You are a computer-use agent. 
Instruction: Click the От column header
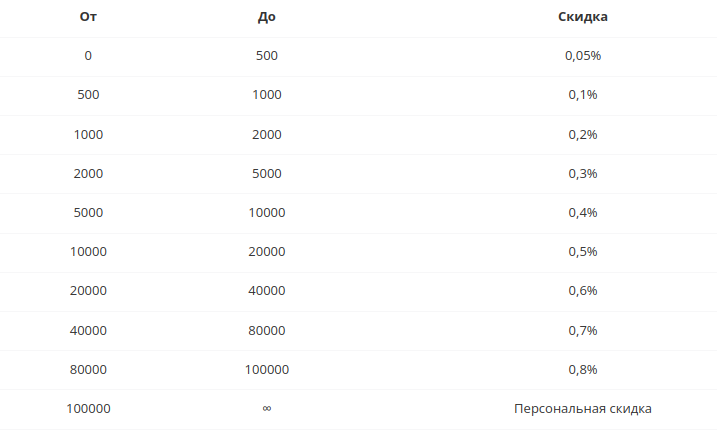click(x=88, y=17)
